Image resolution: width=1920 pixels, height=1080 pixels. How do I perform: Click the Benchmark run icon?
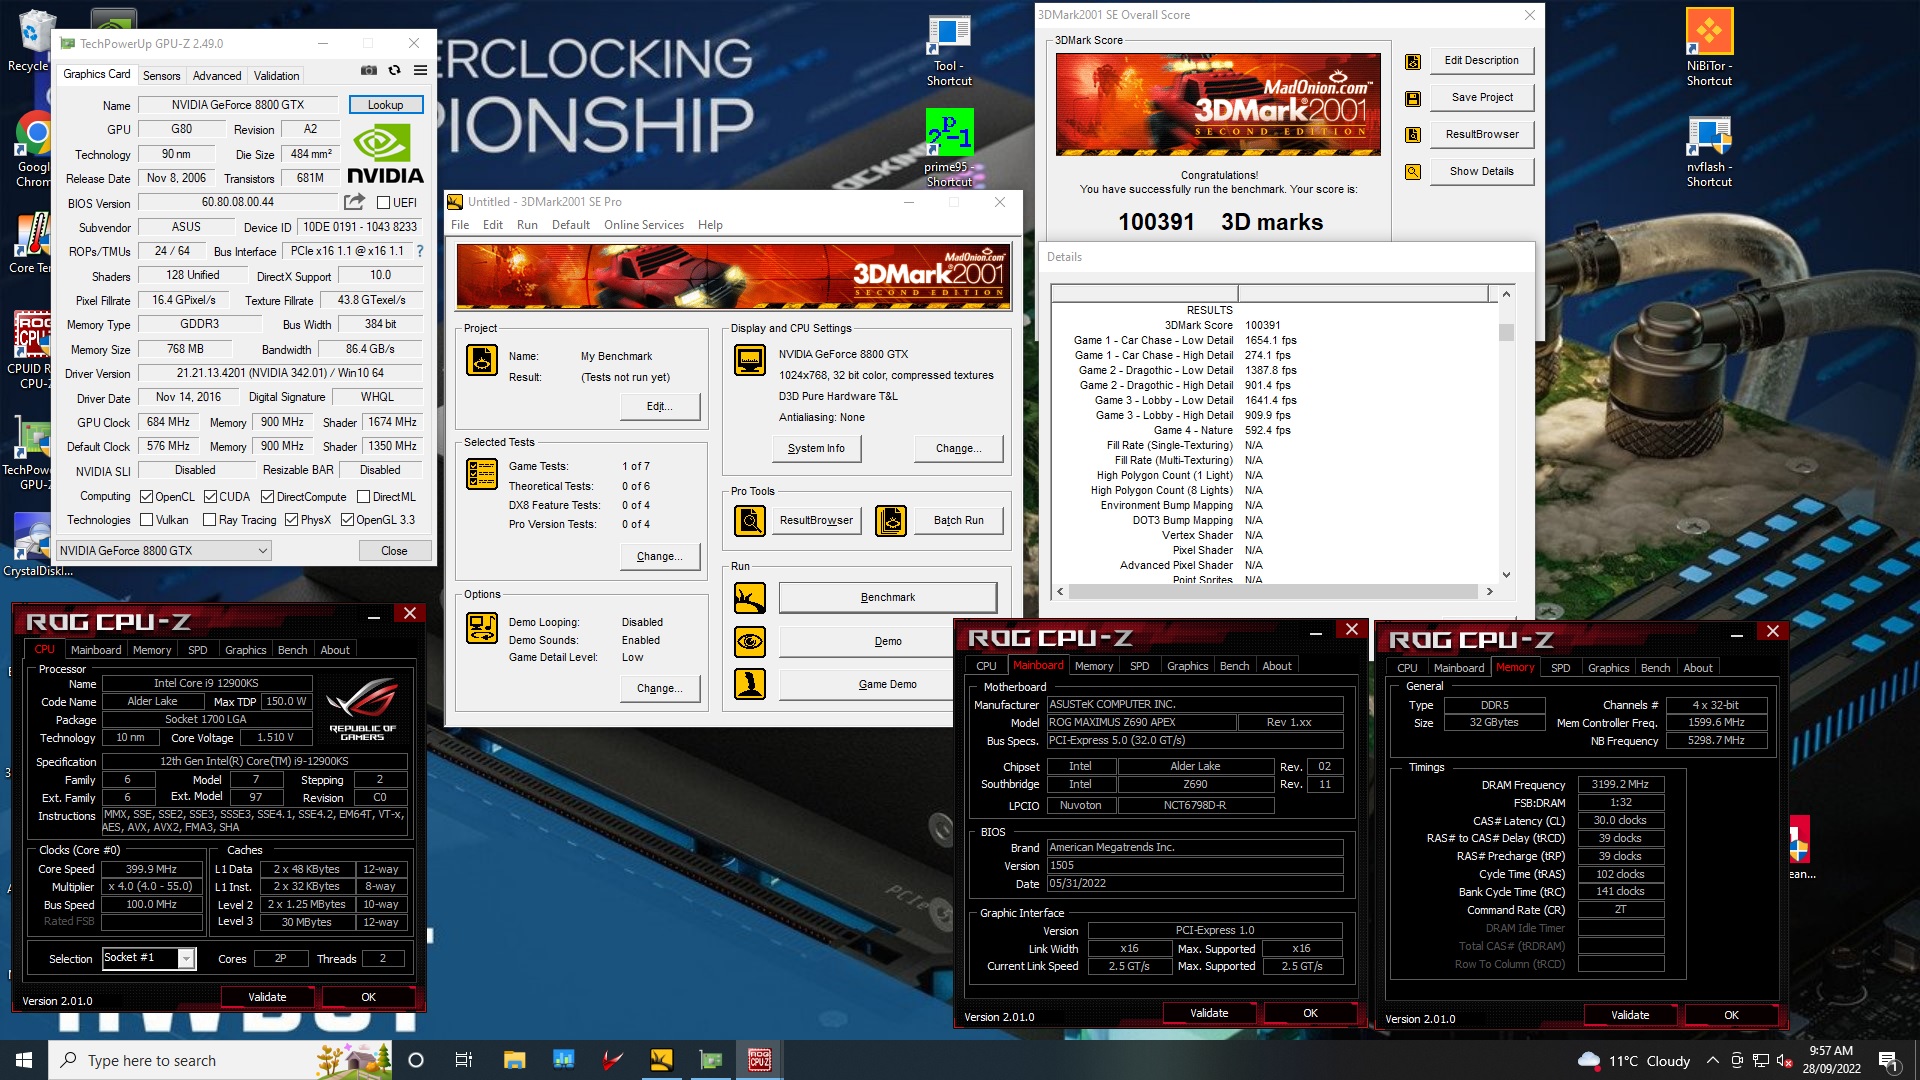(x=750, y=598)
